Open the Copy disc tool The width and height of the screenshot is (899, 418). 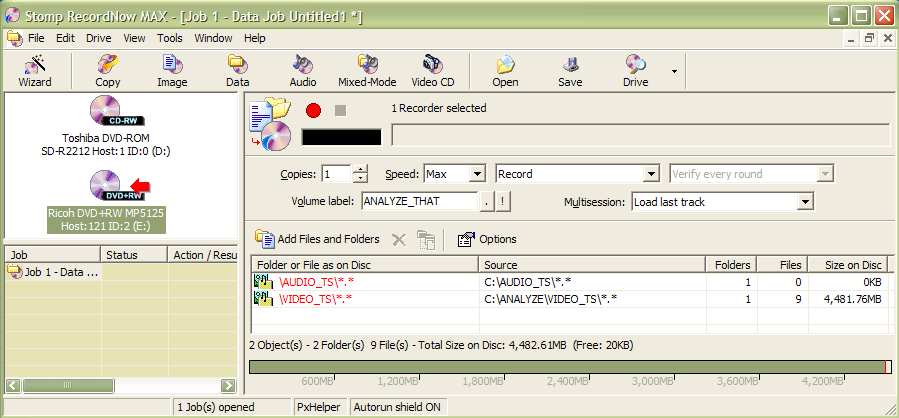[107, 71]
